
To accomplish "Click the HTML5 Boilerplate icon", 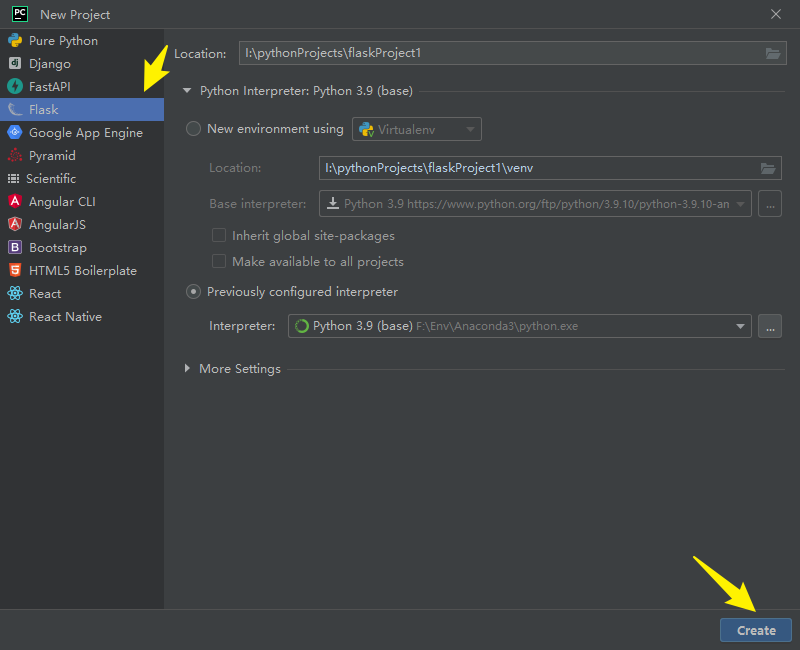I will pos(15,270).
